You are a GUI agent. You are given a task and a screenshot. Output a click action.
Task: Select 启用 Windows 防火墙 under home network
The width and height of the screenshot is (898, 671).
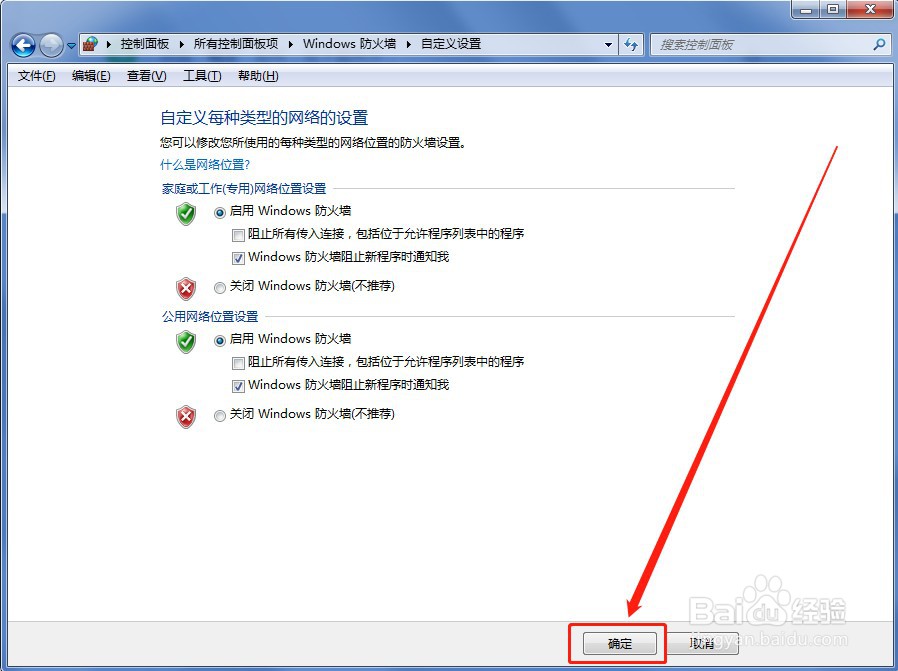pyautogui.click(x=220, y=213)
